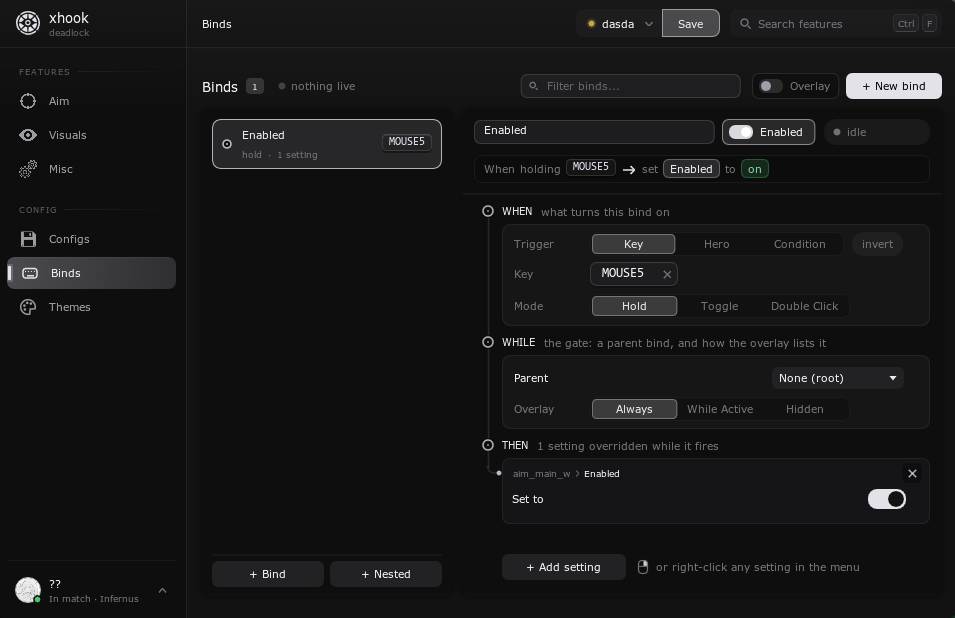
Task: Toggle the invert trigger option
Action: 877,244
